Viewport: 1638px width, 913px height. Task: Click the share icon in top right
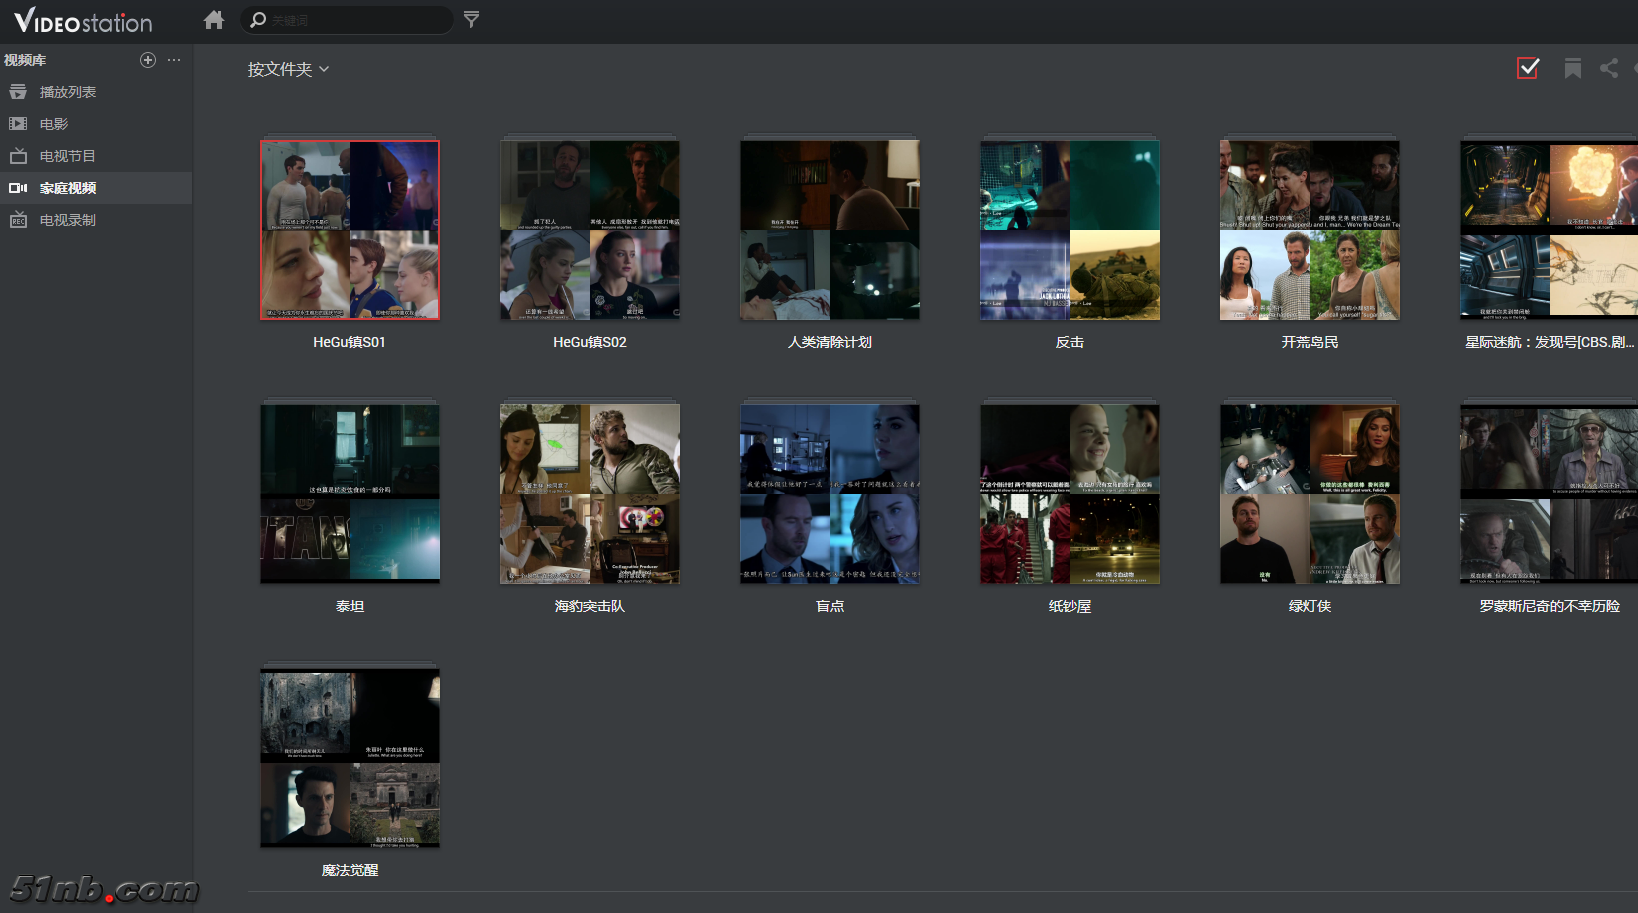[x=1608, y=68]
